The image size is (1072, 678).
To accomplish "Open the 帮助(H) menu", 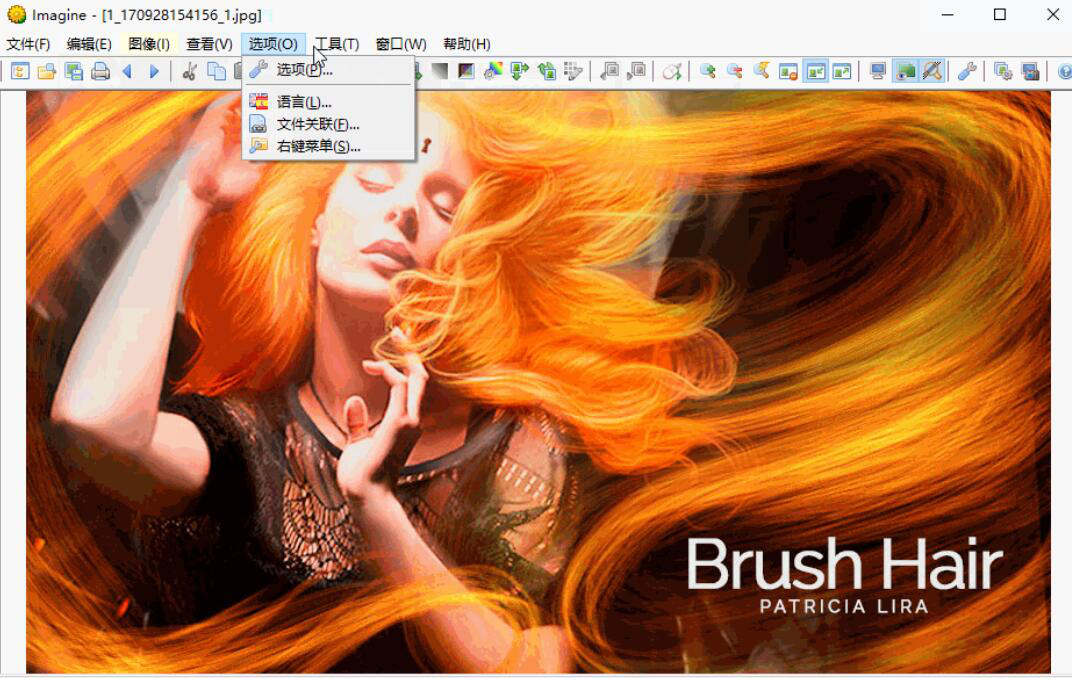I will pos(466,44).
